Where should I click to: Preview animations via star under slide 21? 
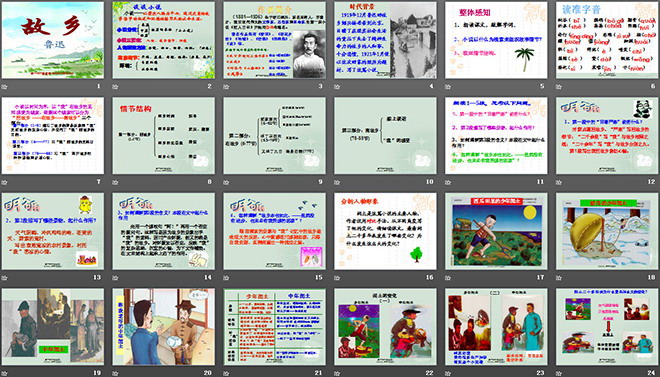click(x=226, y=373)
